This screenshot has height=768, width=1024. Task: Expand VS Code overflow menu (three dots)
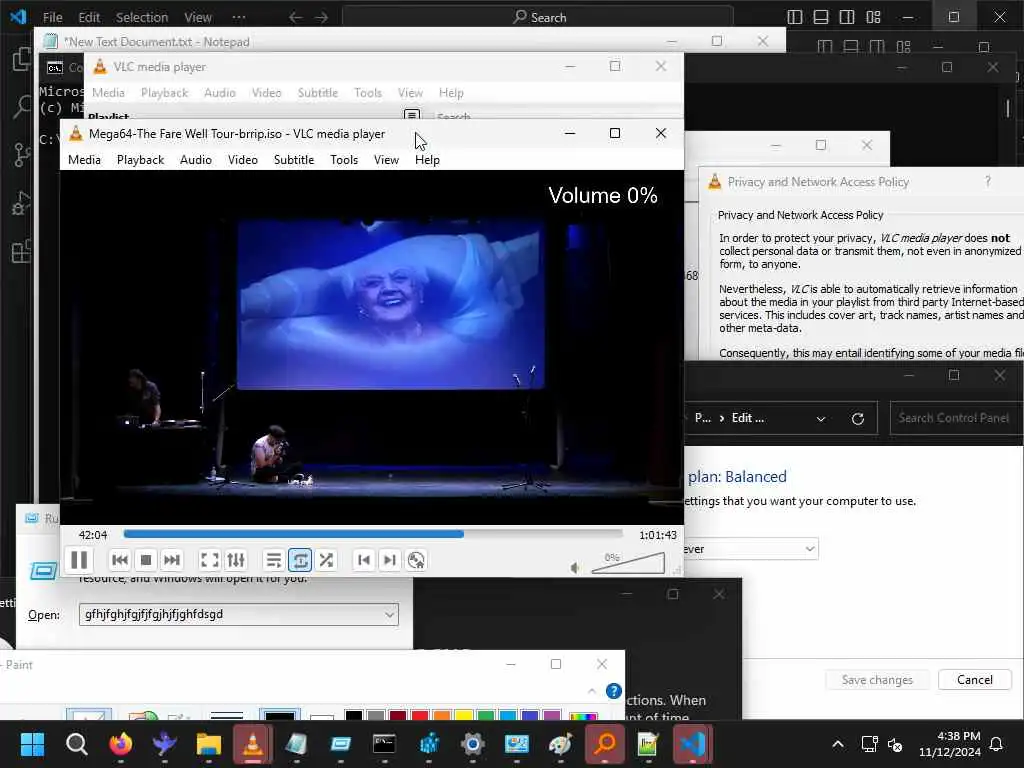coord(239,17)
